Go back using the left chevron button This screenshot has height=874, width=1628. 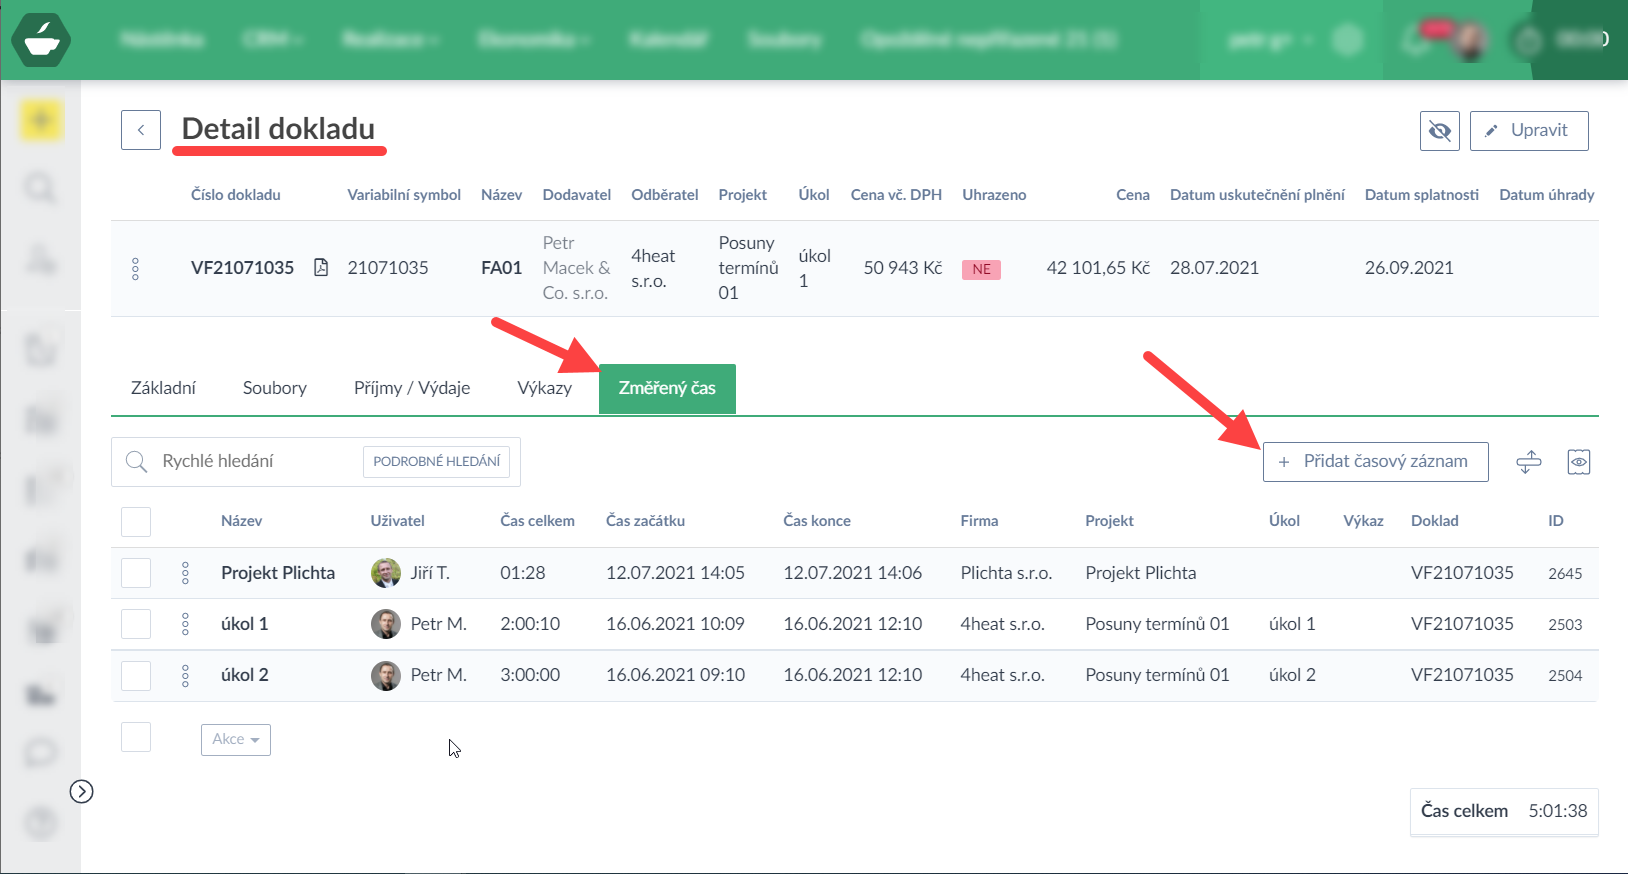click(141, 130)
